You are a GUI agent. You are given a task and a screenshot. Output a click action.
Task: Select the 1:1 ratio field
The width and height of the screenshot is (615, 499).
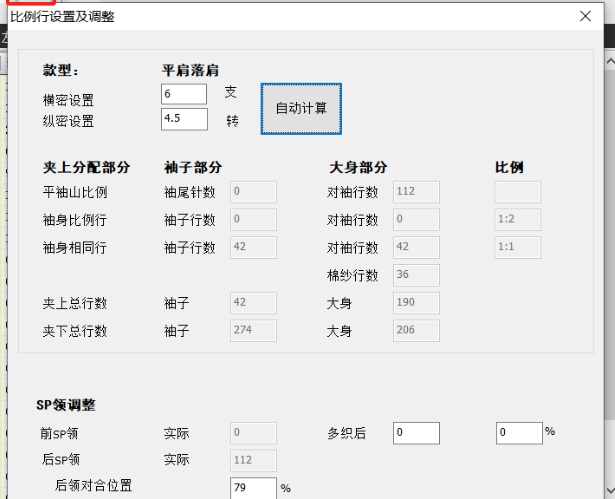pyautogui.click(x=517, y=247)
